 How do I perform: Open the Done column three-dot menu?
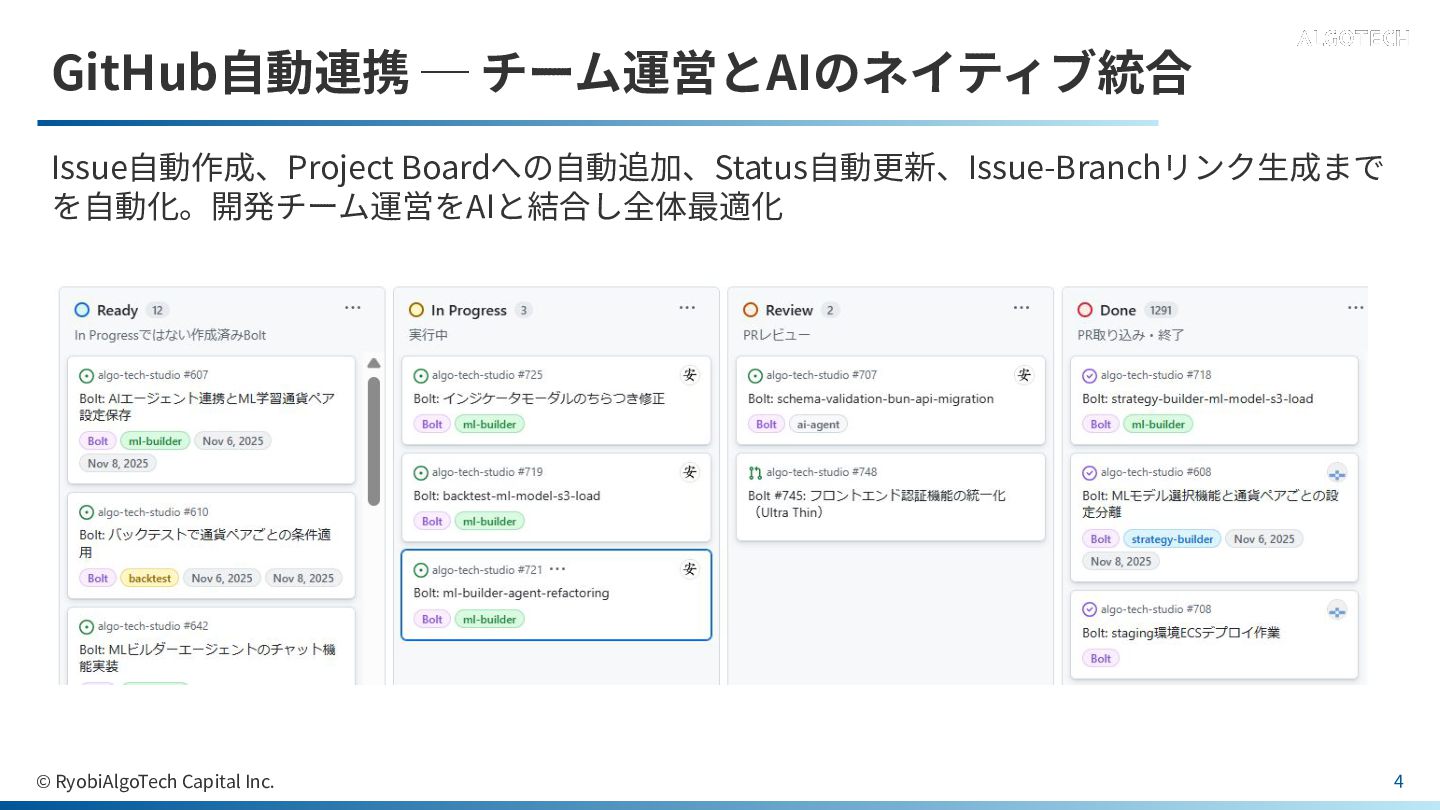[x=1355, y=308]
